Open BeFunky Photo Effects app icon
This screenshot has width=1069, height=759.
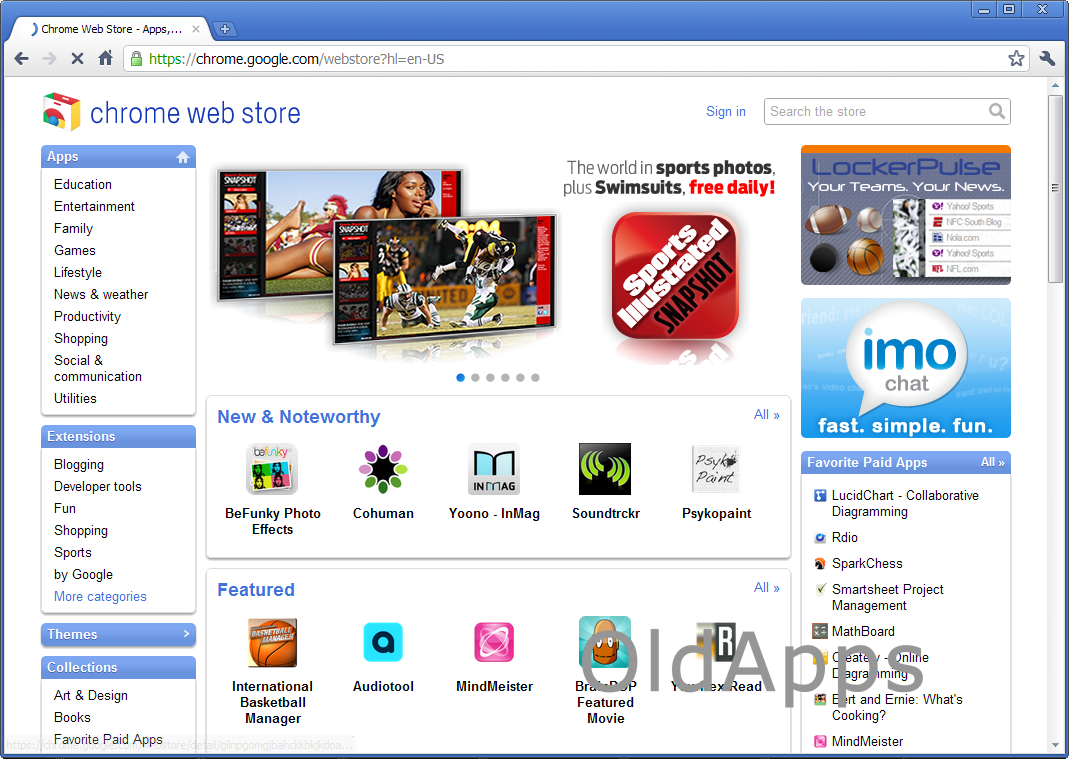(272, 469)
